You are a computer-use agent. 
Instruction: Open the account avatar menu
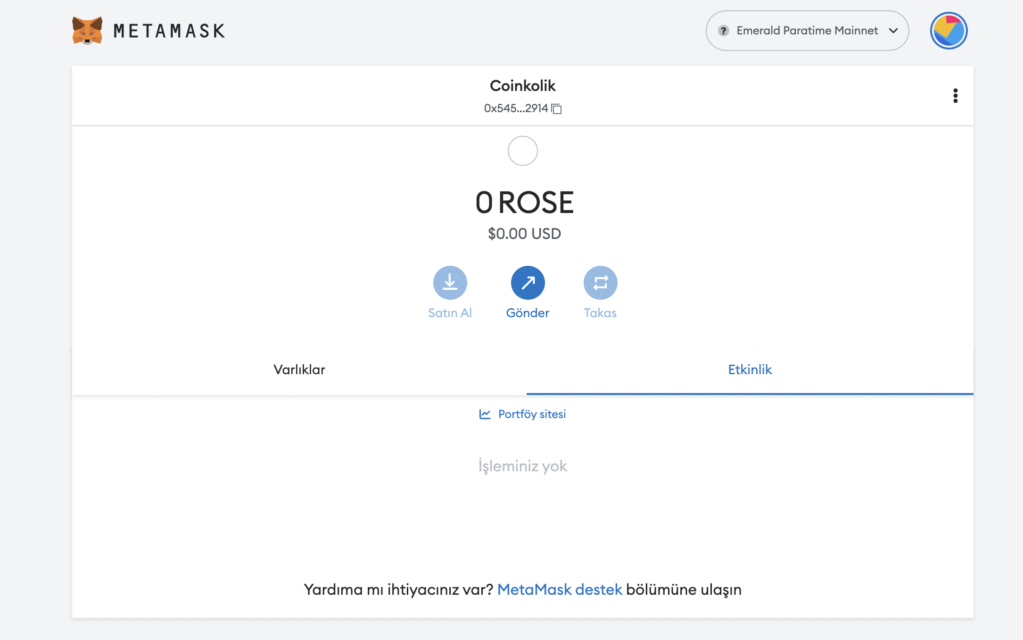[x=949, y=31]
